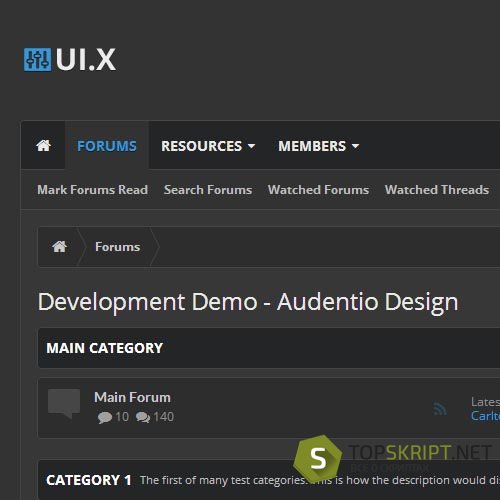This screenshot has height=500, width=500.
Task: Click the Forums breadcrumb item
Action: [118, 247]
